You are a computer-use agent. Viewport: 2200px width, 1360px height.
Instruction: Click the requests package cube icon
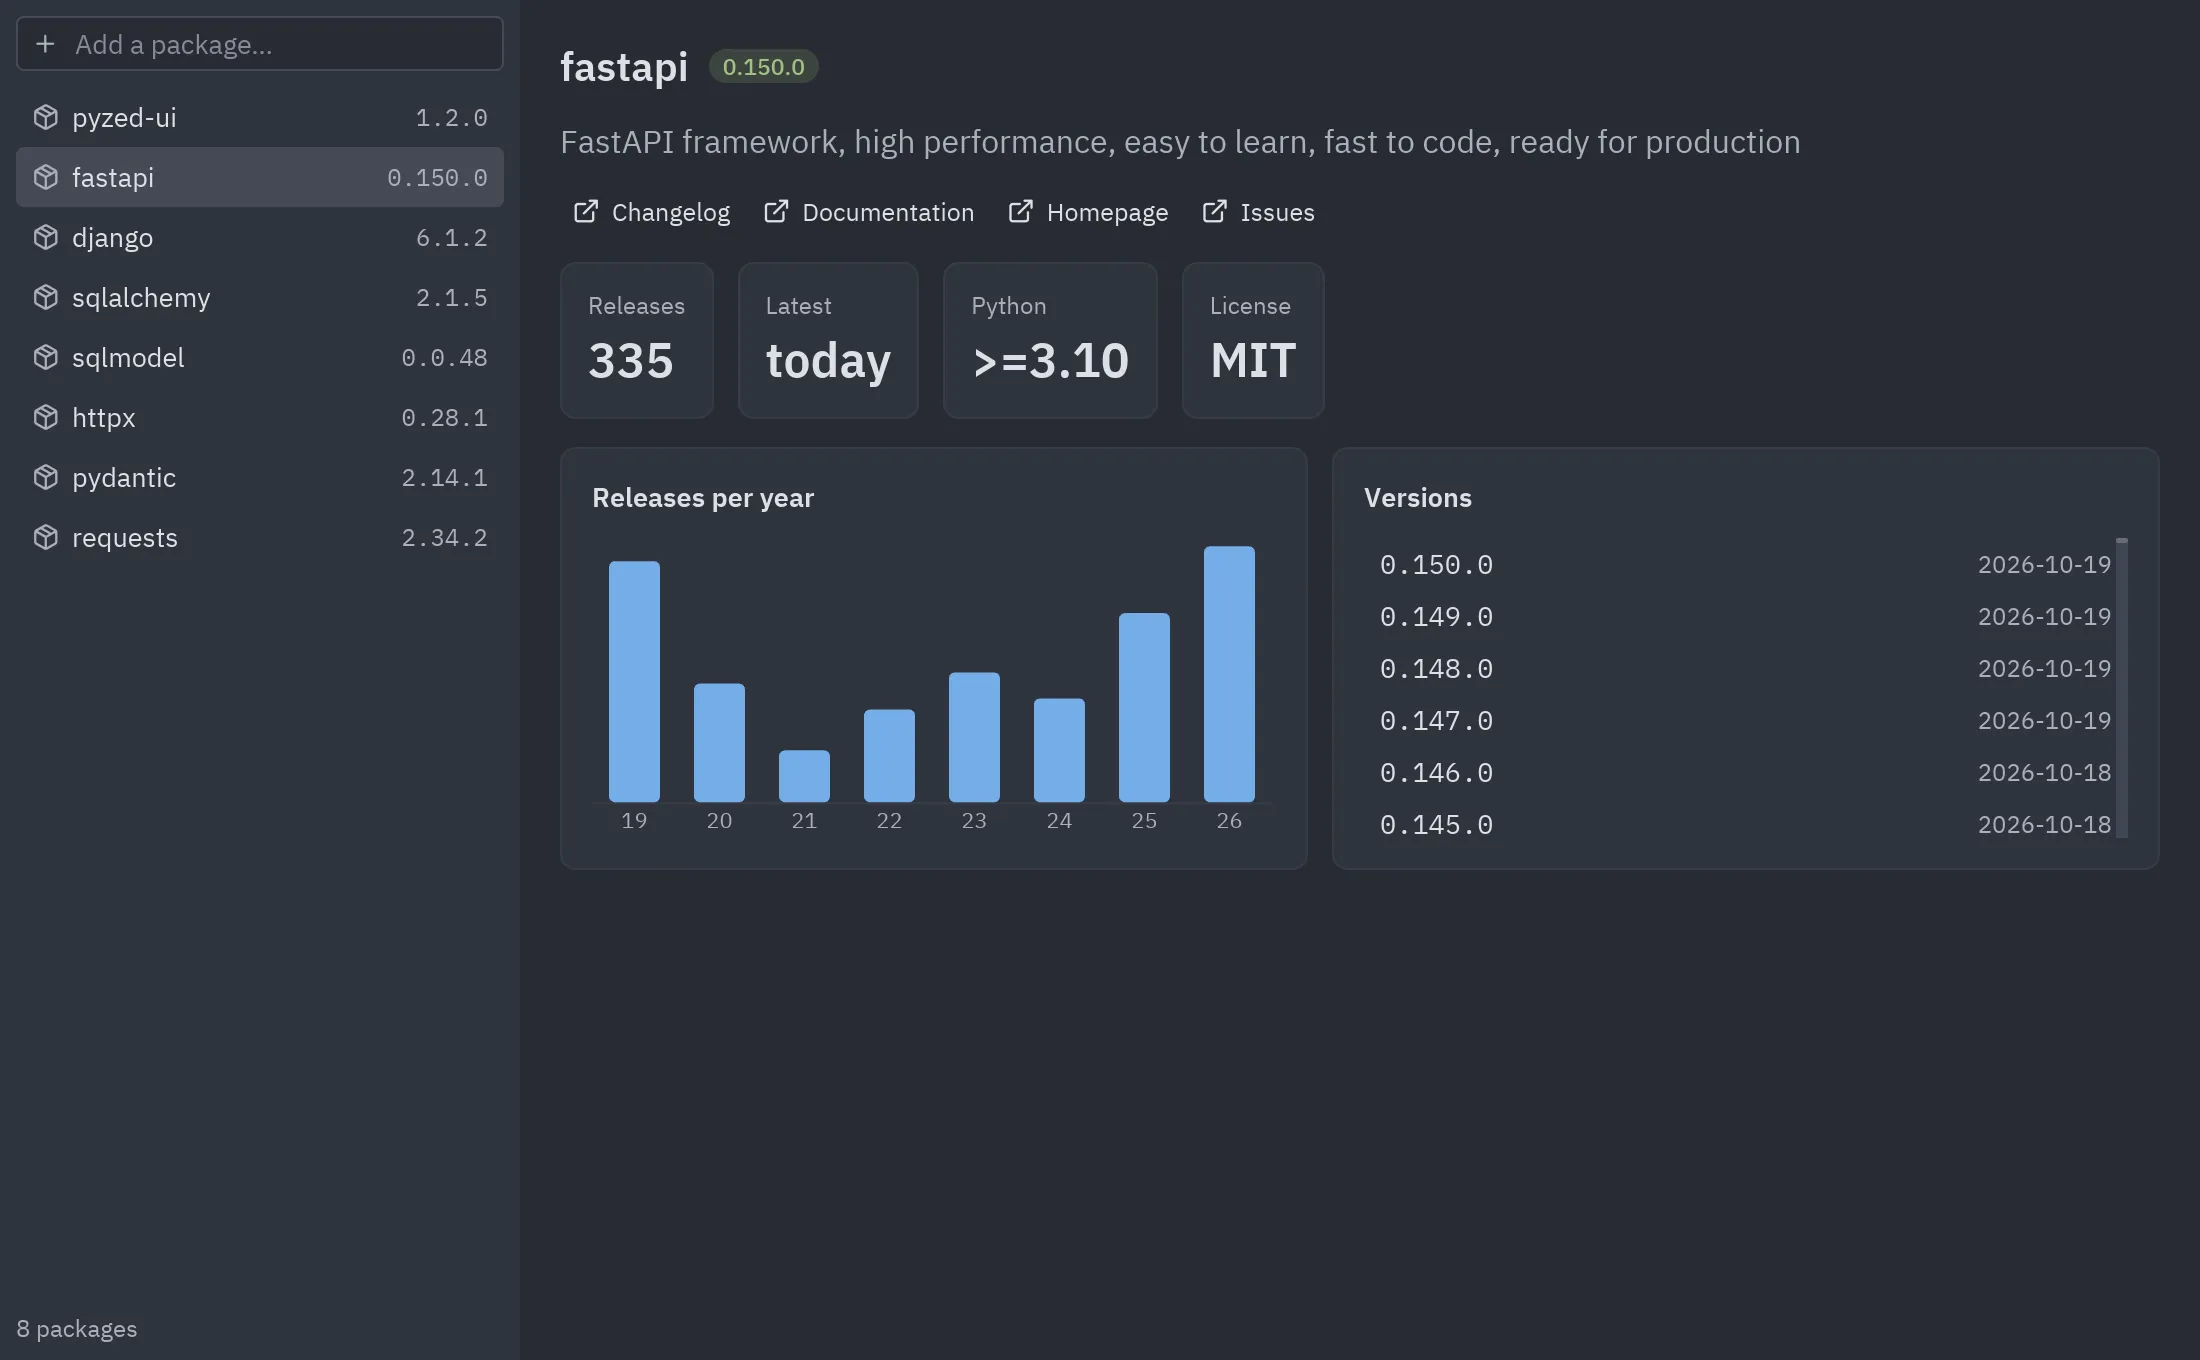click(x=46, y=537)
